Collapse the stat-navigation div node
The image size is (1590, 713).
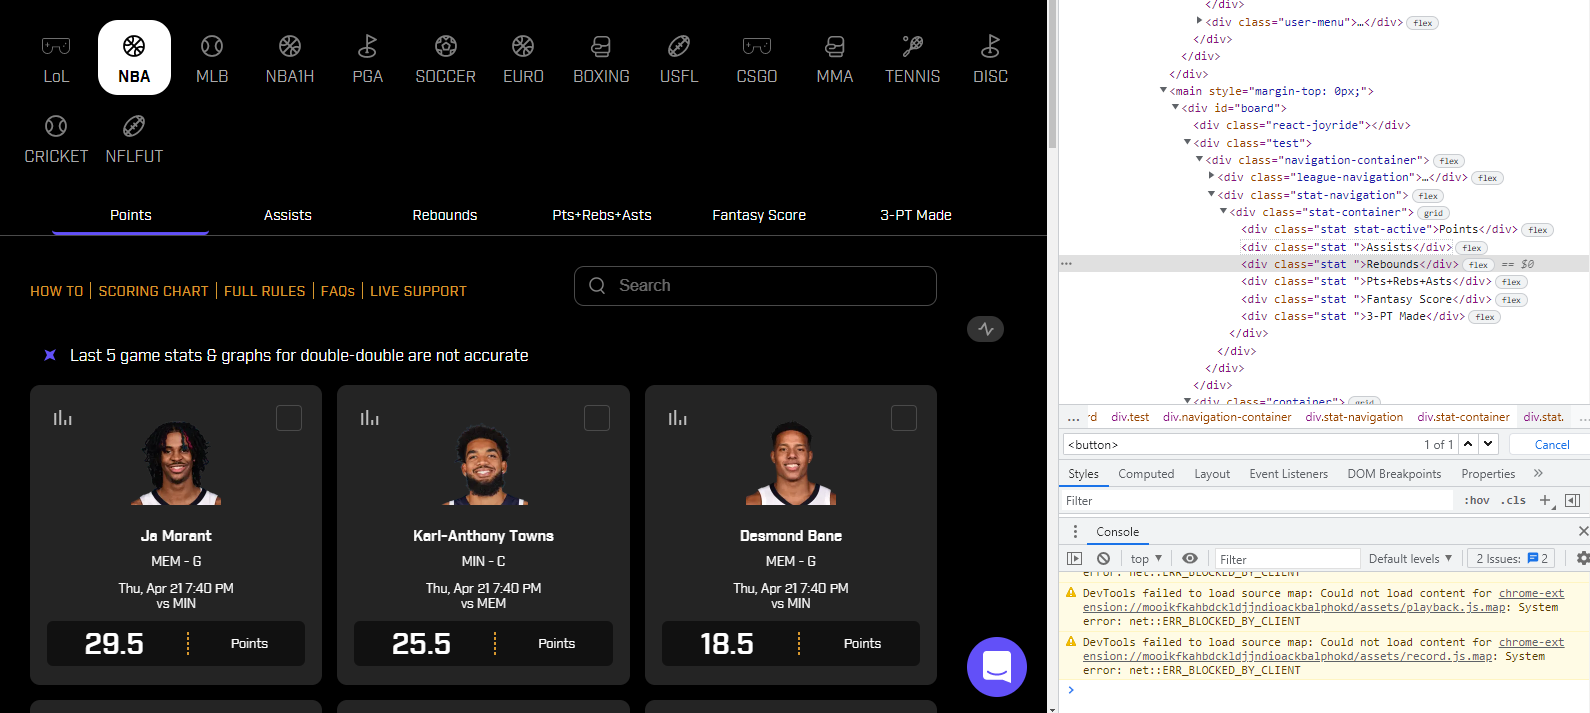[x=1211, y=194]
